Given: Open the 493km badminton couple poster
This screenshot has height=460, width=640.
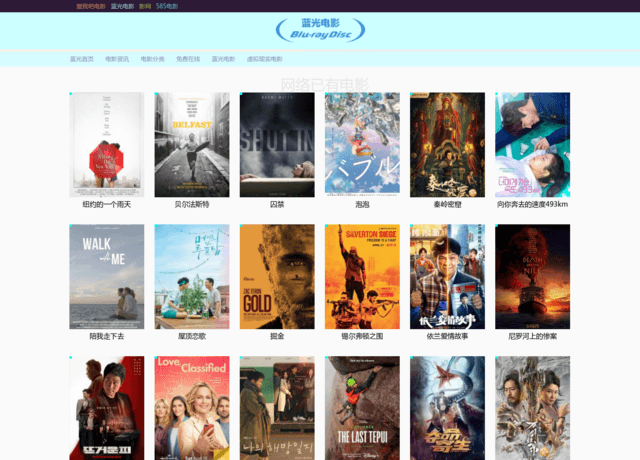Looking at the screenshot, I should (x=533, y=145).
